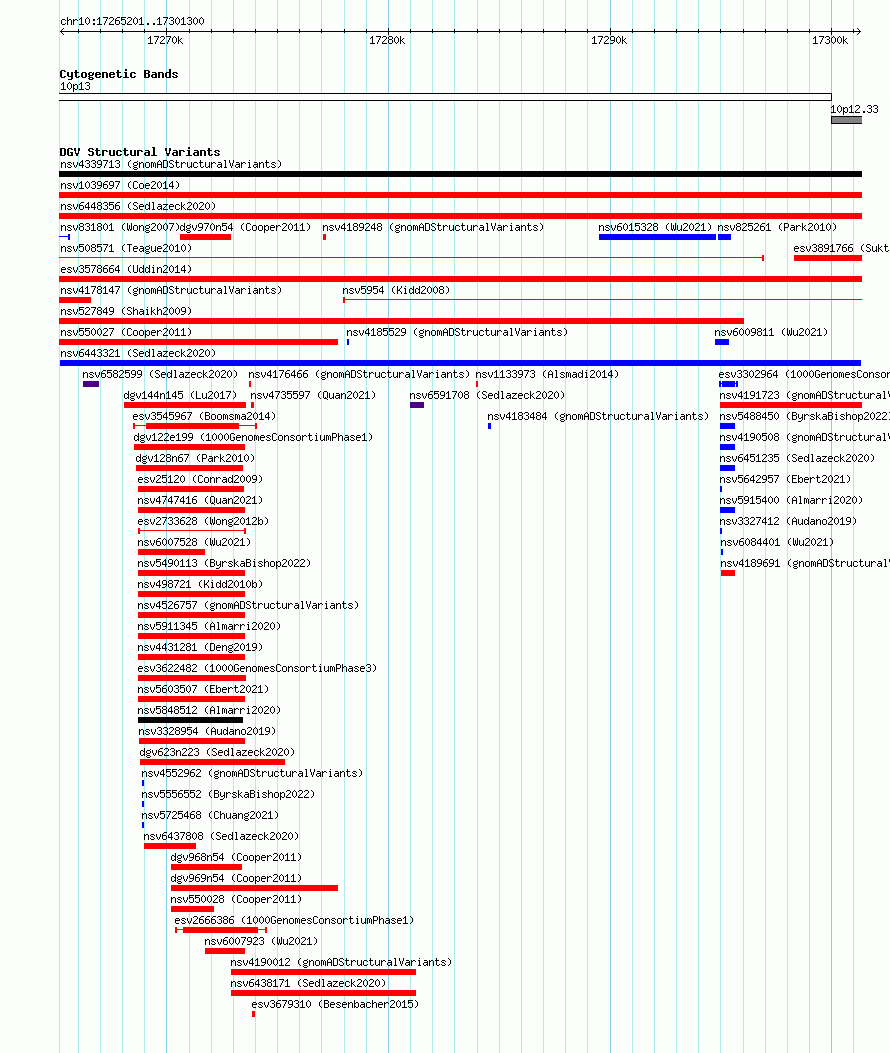Select nsv5725468 (Chuang2021) label
Image resolution: width=890 pixels, height=1053 pixels.
click(x=210, y=815)
